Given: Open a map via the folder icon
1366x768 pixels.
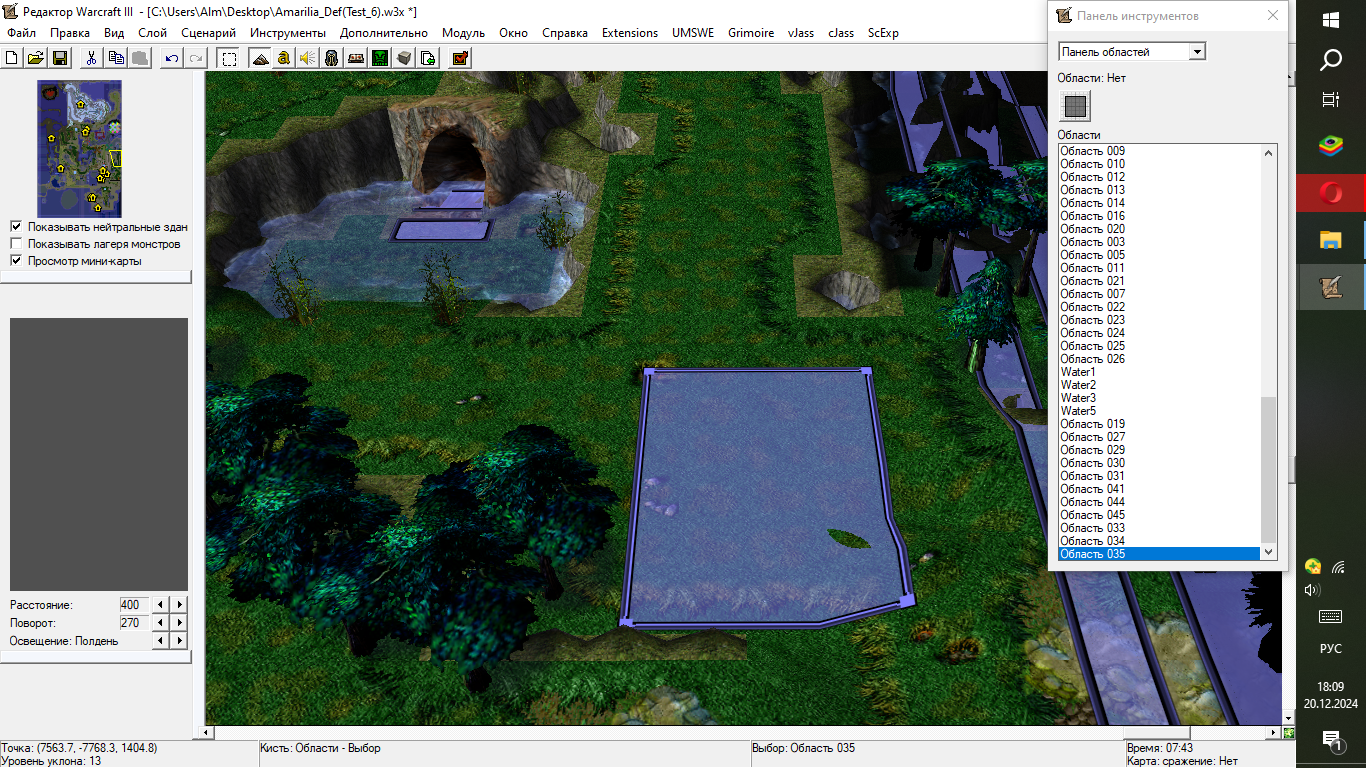Looking at the screenshot, I should point(36,58).
